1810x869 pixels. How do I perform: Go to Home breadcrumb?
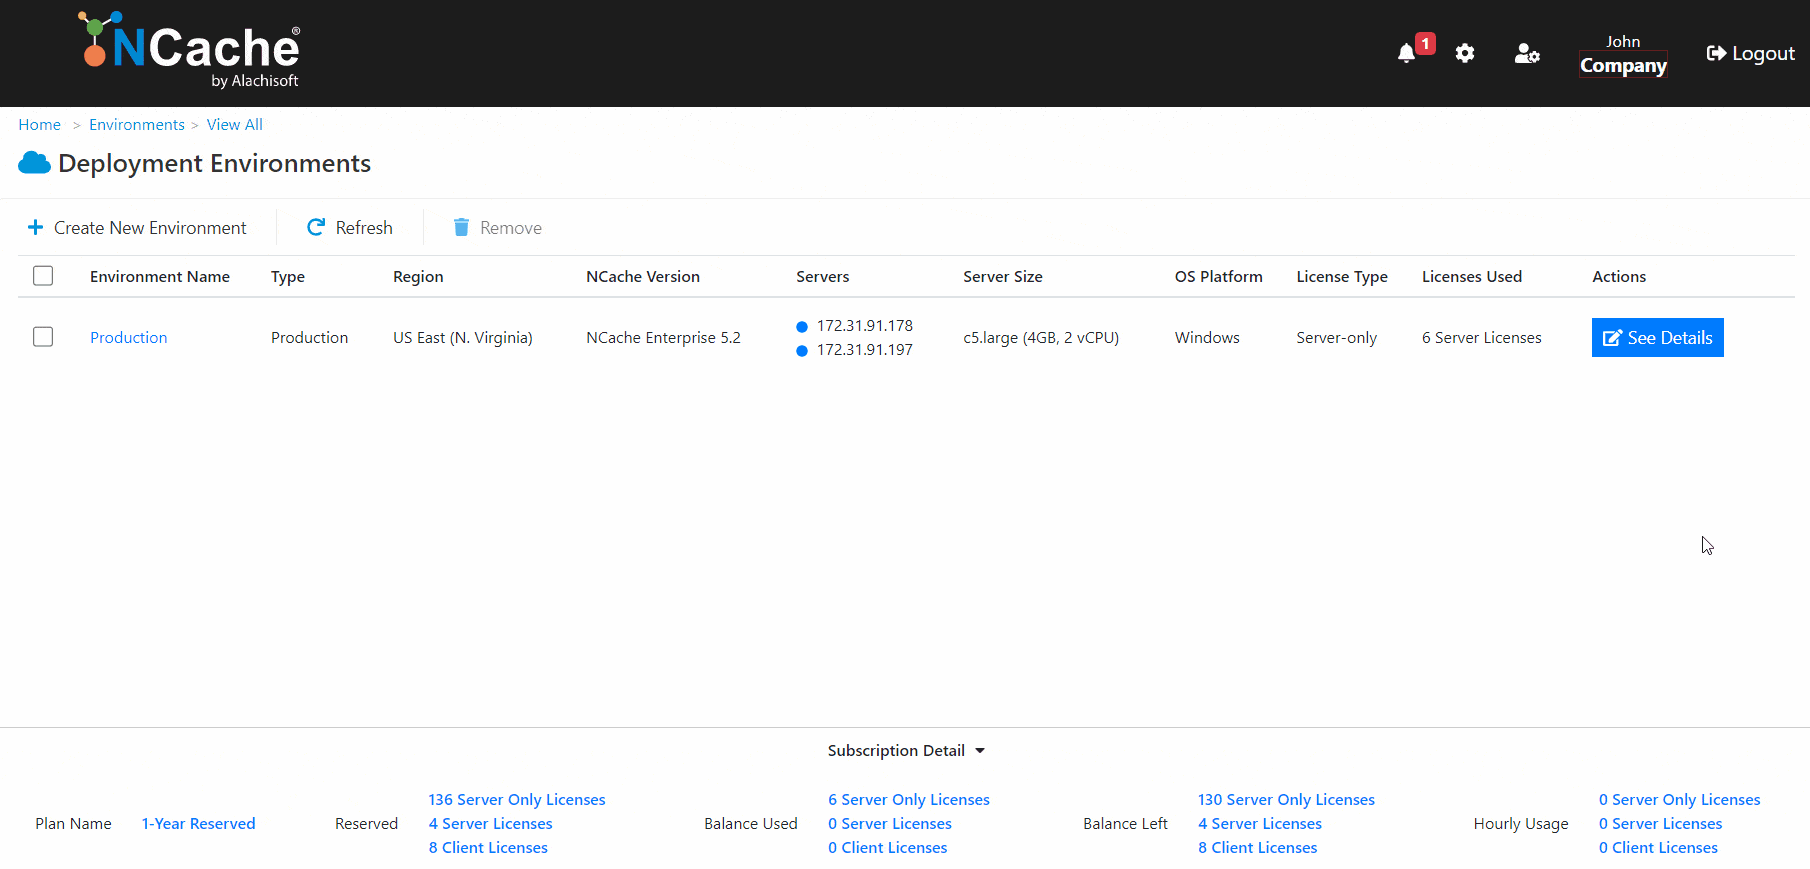pyautogui.click(x=40, y=125)
